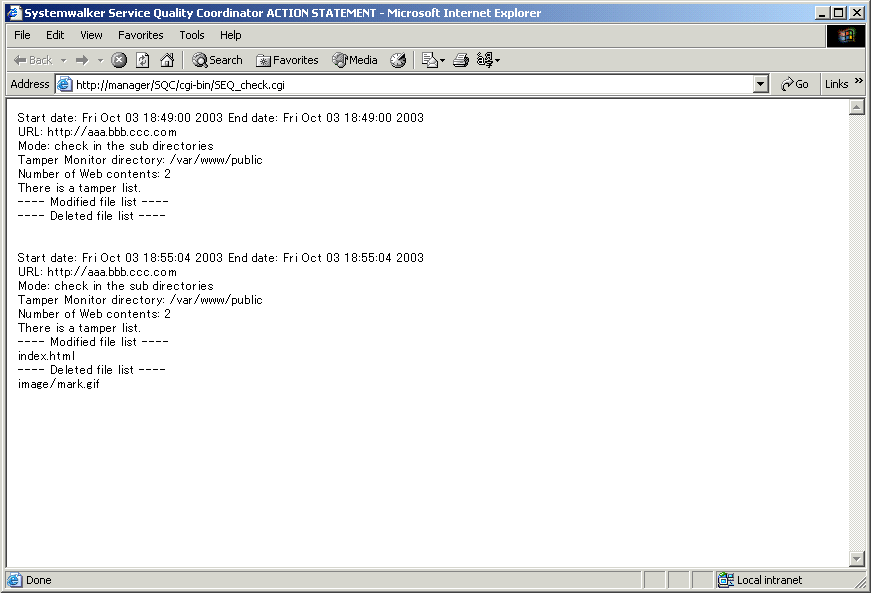Expand the Back button history dropdown
Screen dimensions: 871x593
click(63, 60)
